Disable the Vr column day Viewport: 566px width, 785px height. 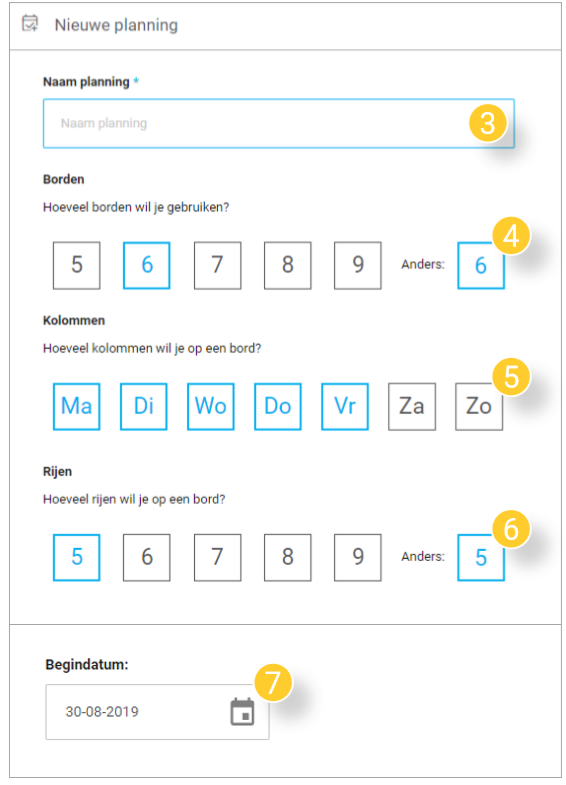pos(345,407)
